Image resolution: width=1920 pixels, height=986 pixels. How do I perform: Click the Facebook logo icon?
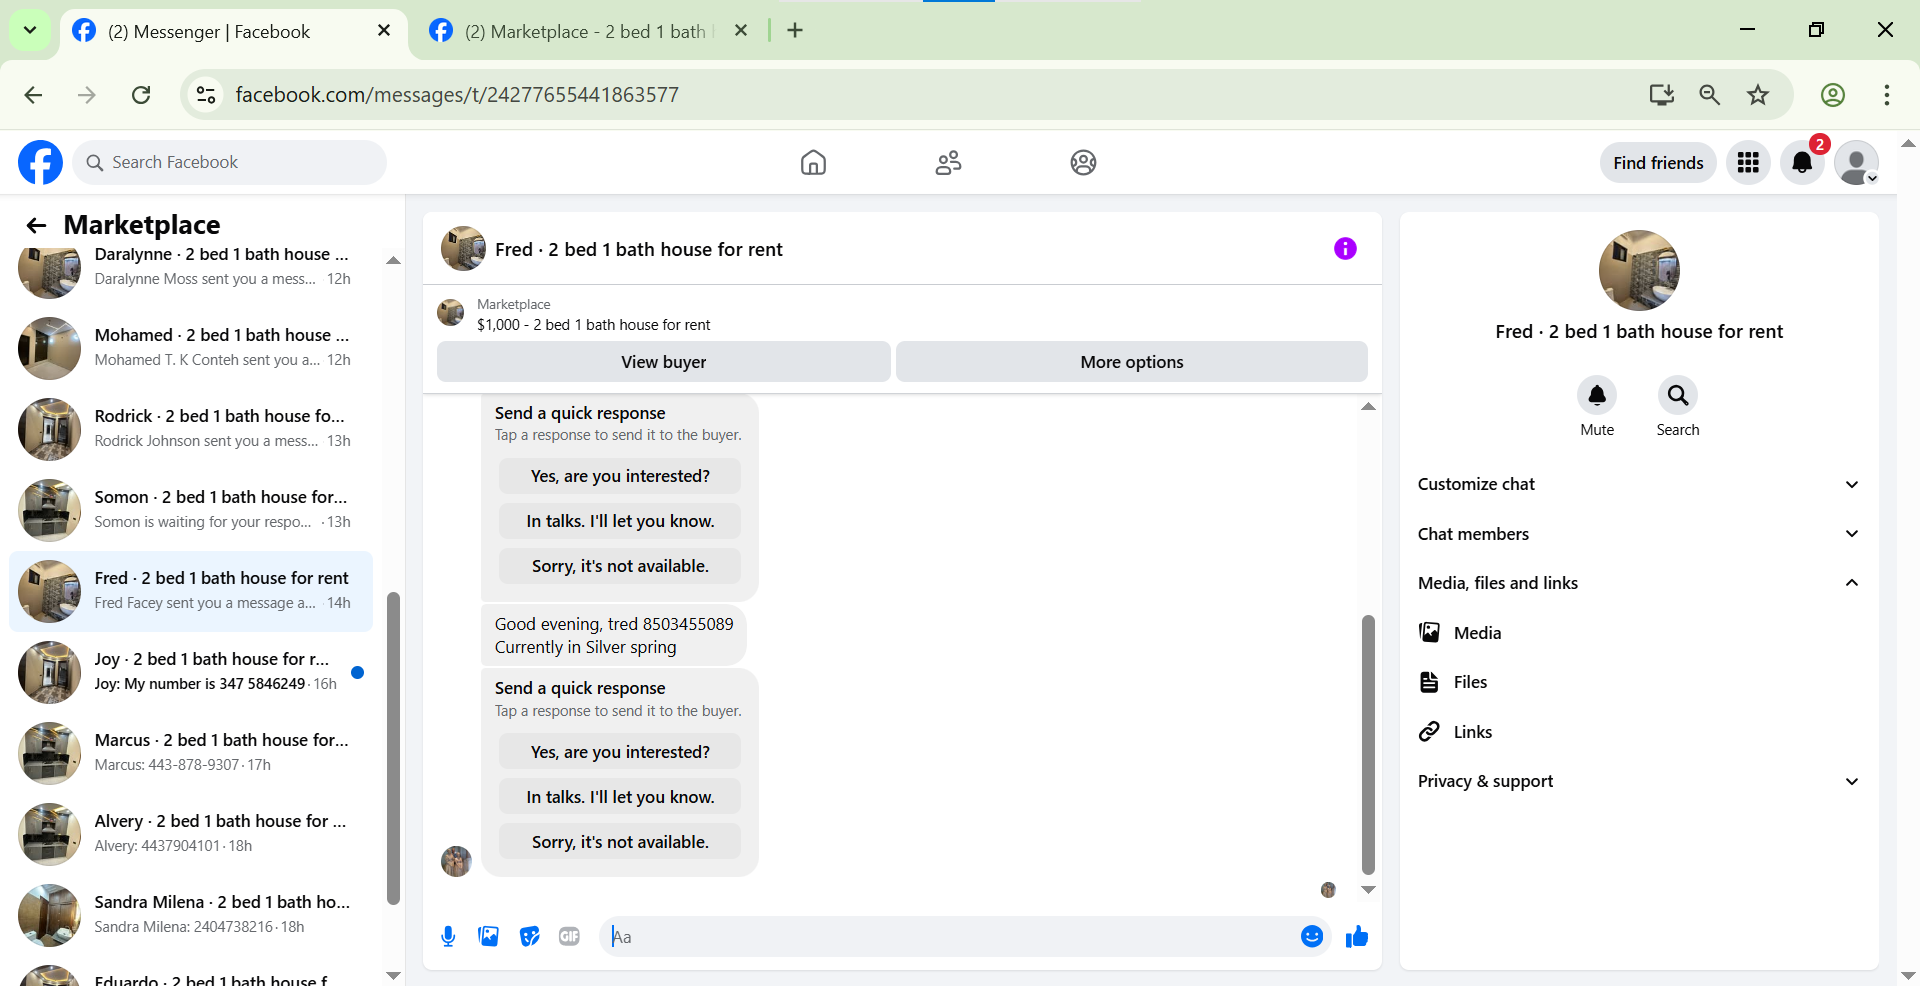40,162
